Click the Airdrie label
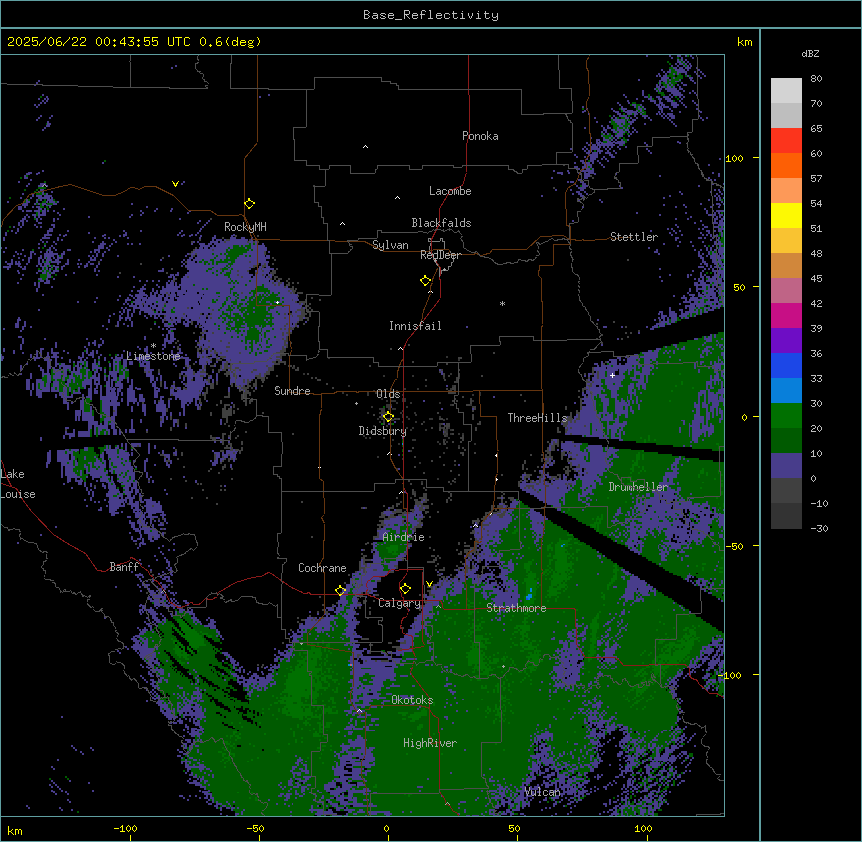Screen dimensions: 862x842 tap(404, 537)
